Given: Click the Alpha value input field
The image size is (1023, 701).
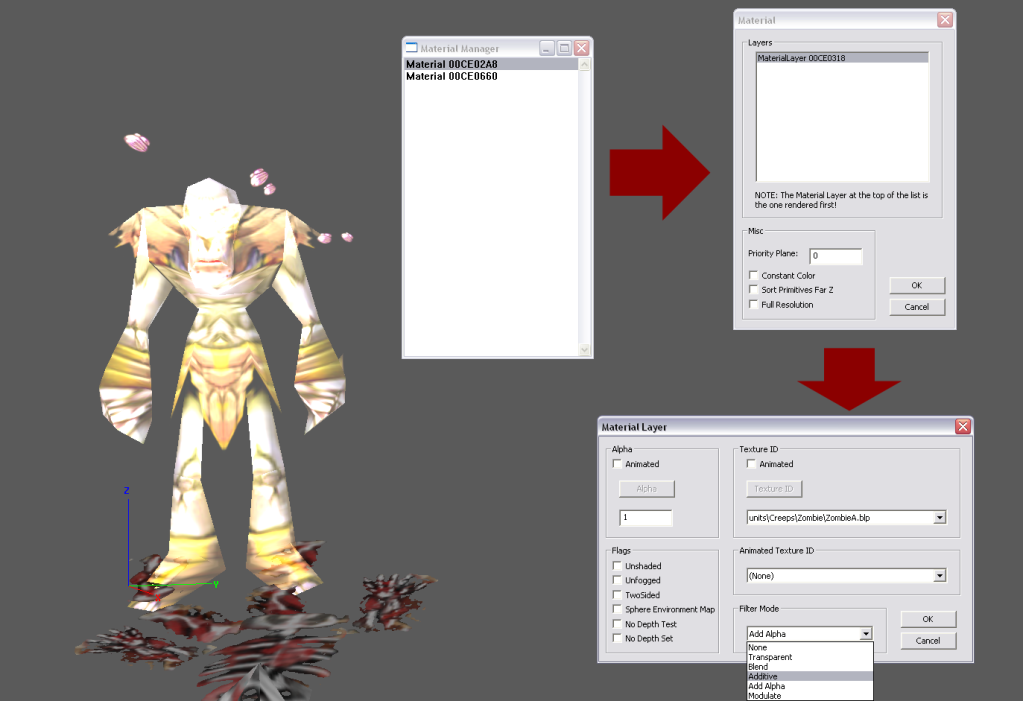Looking at the screenshot, I should click(646, 518).
